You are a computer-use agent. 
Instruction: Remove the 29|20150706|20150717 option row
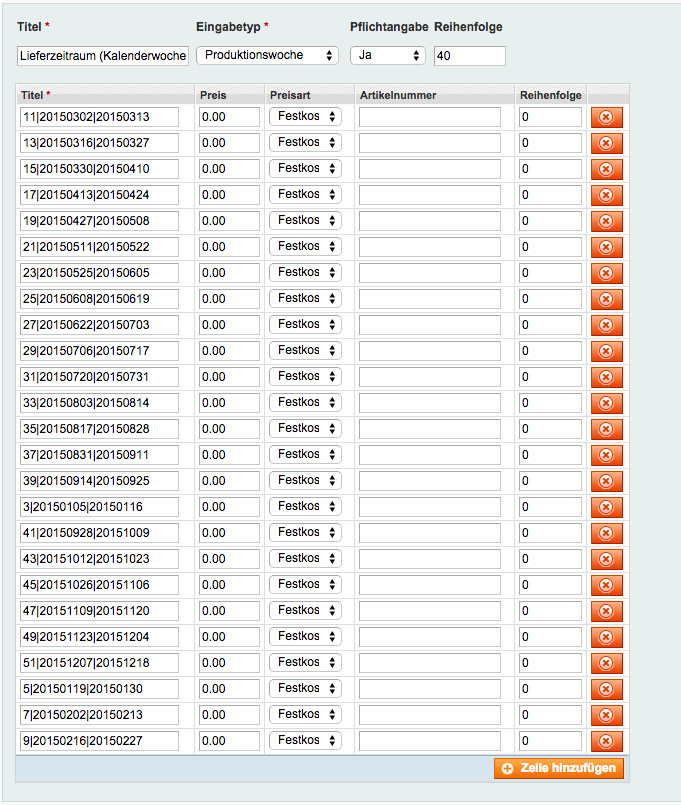(x=606, y=351)
